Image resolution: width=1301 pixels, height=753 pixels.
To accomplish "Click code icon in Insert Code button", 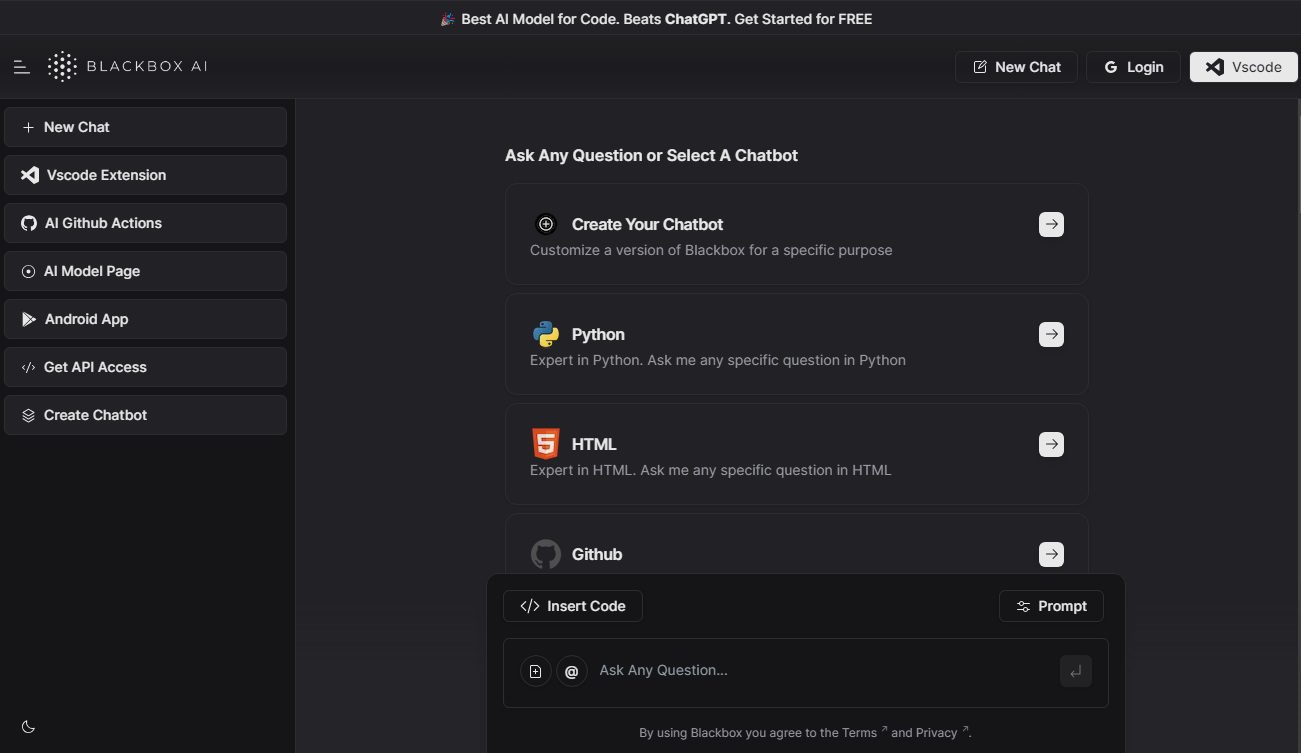I will pos(530,606).
